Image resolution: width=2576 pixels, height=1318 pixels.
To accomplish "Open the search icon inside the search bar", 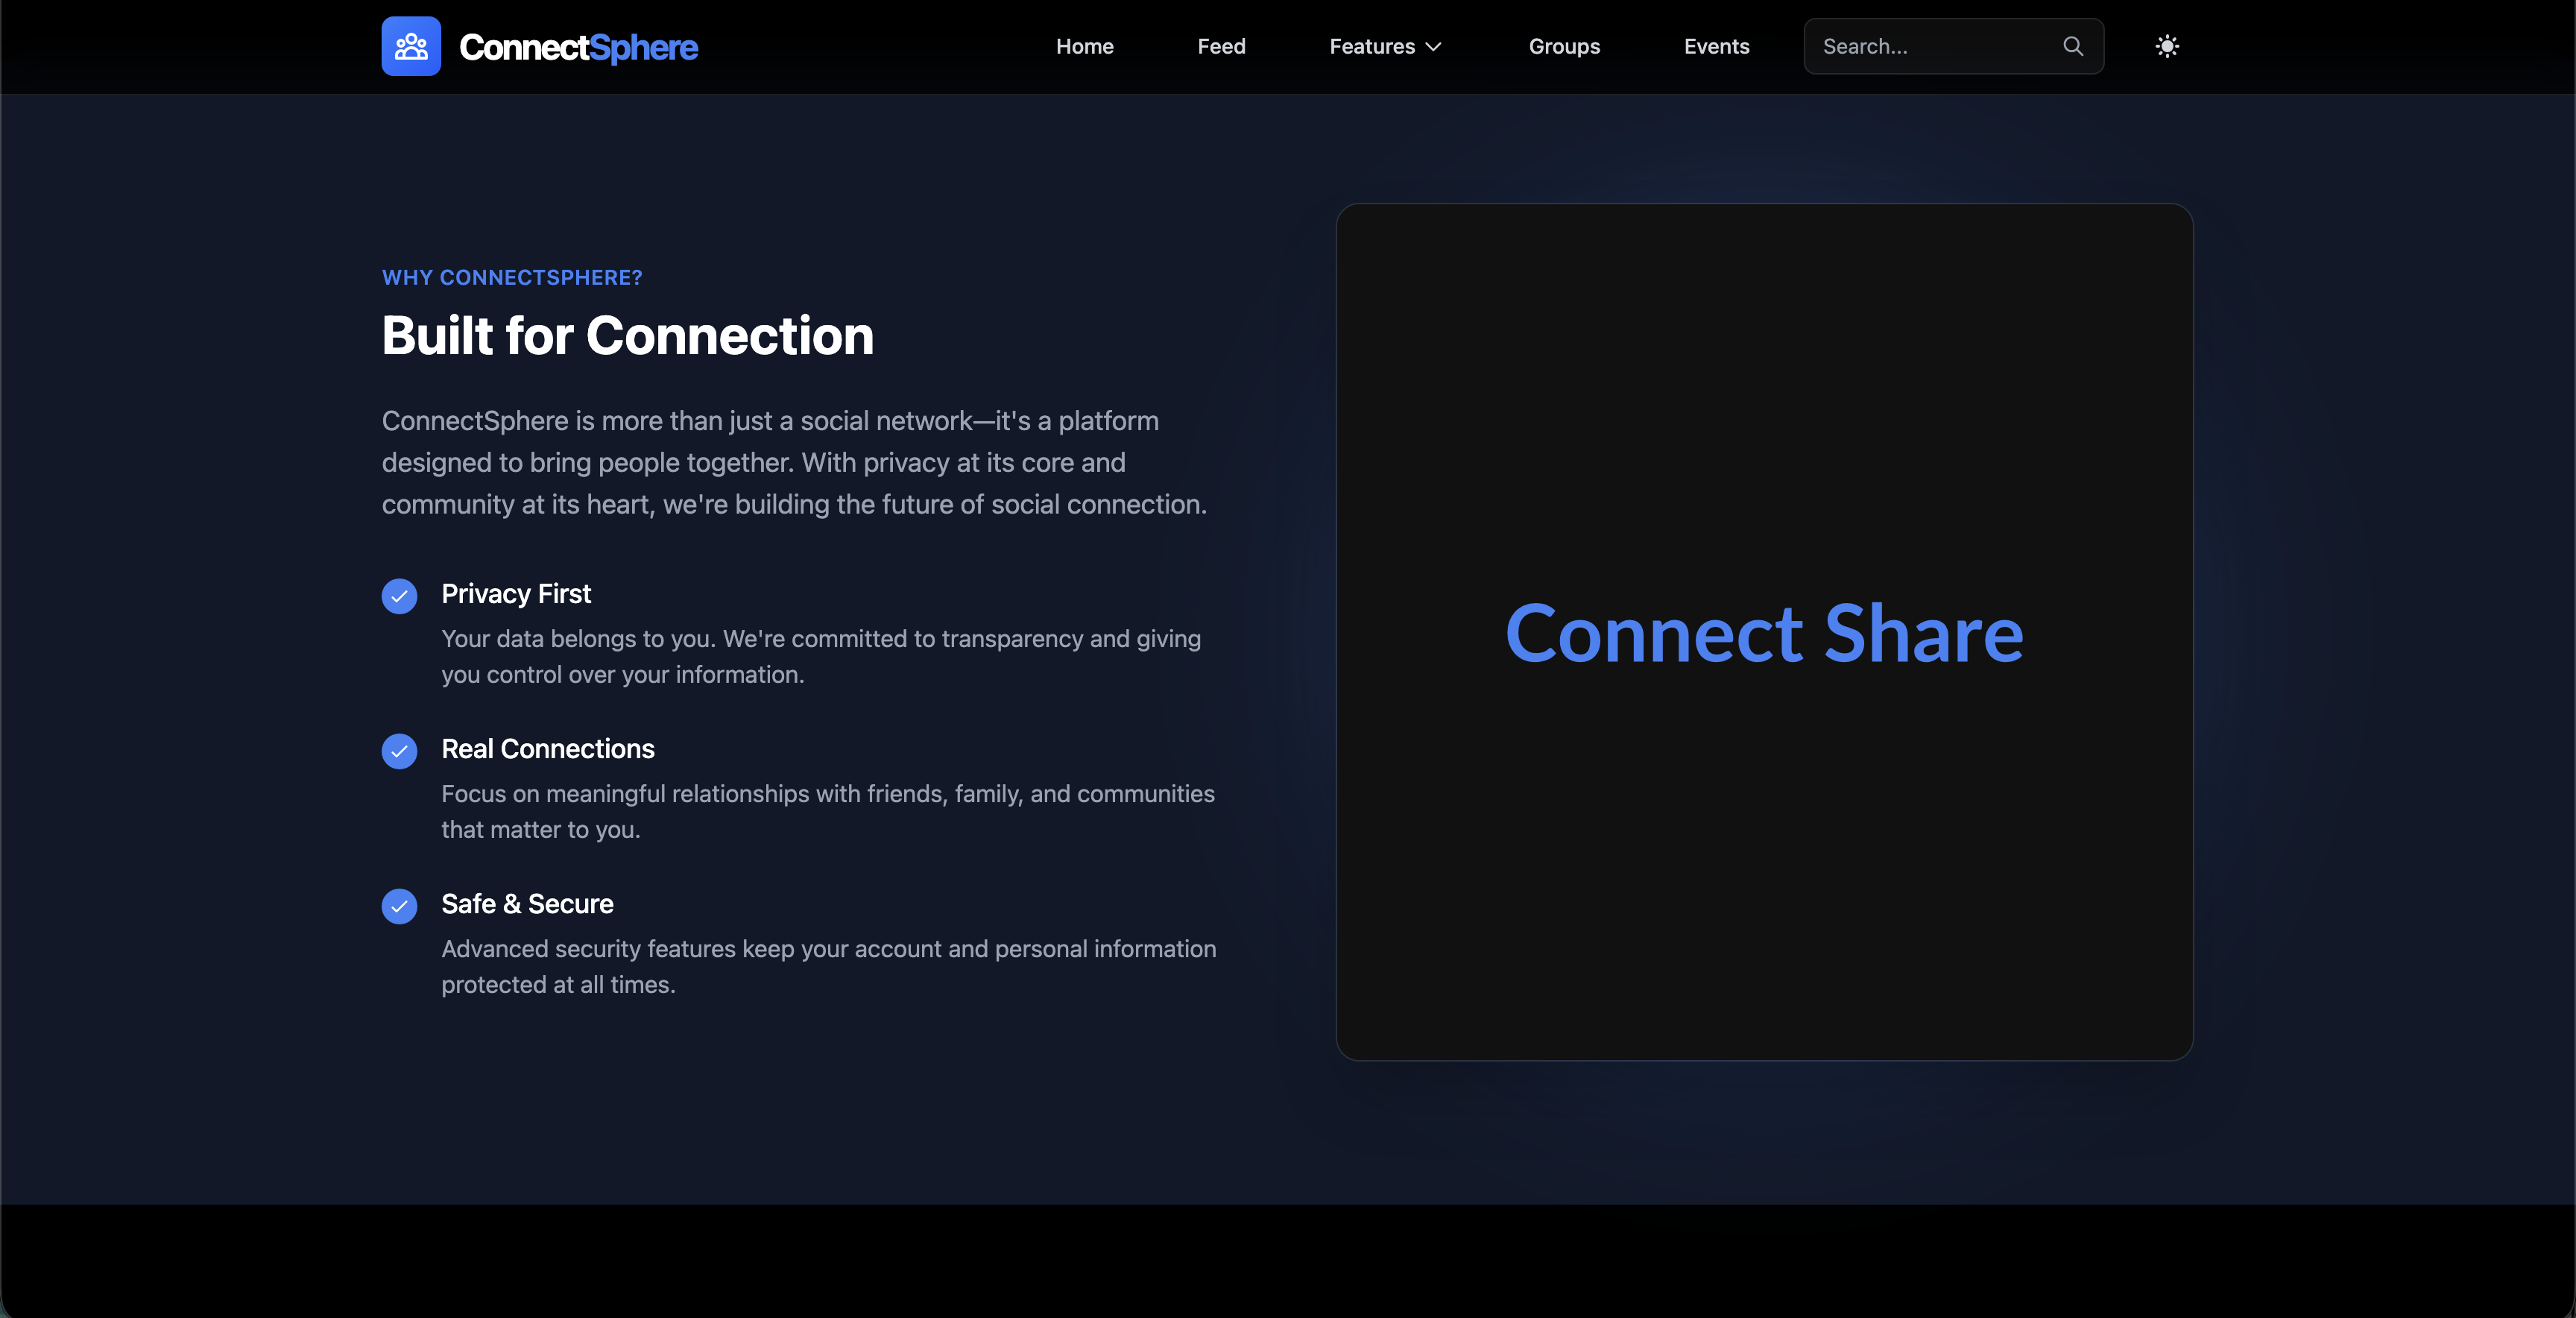I will tap(2072, 46).
